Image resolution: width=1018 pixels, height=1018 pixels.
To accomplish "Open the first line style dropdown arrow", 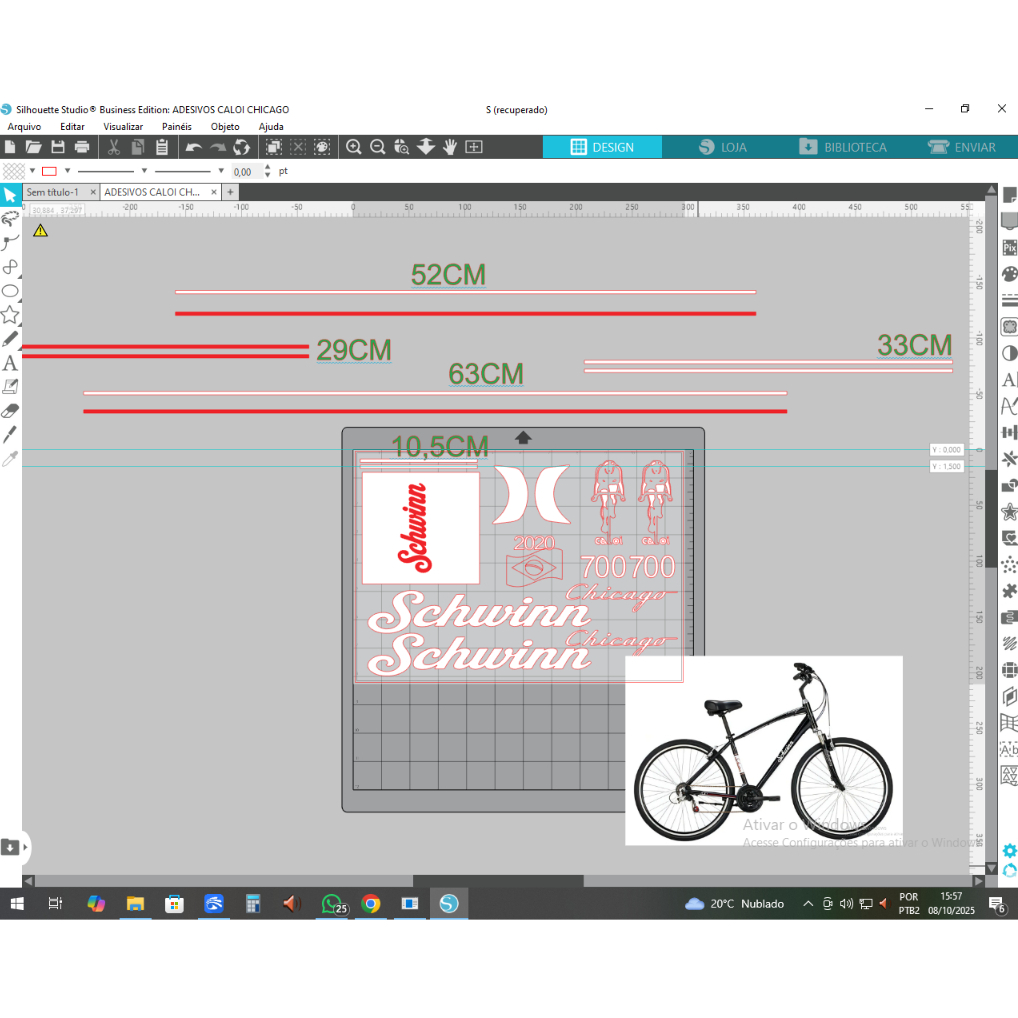I will [x=144, y=171].
